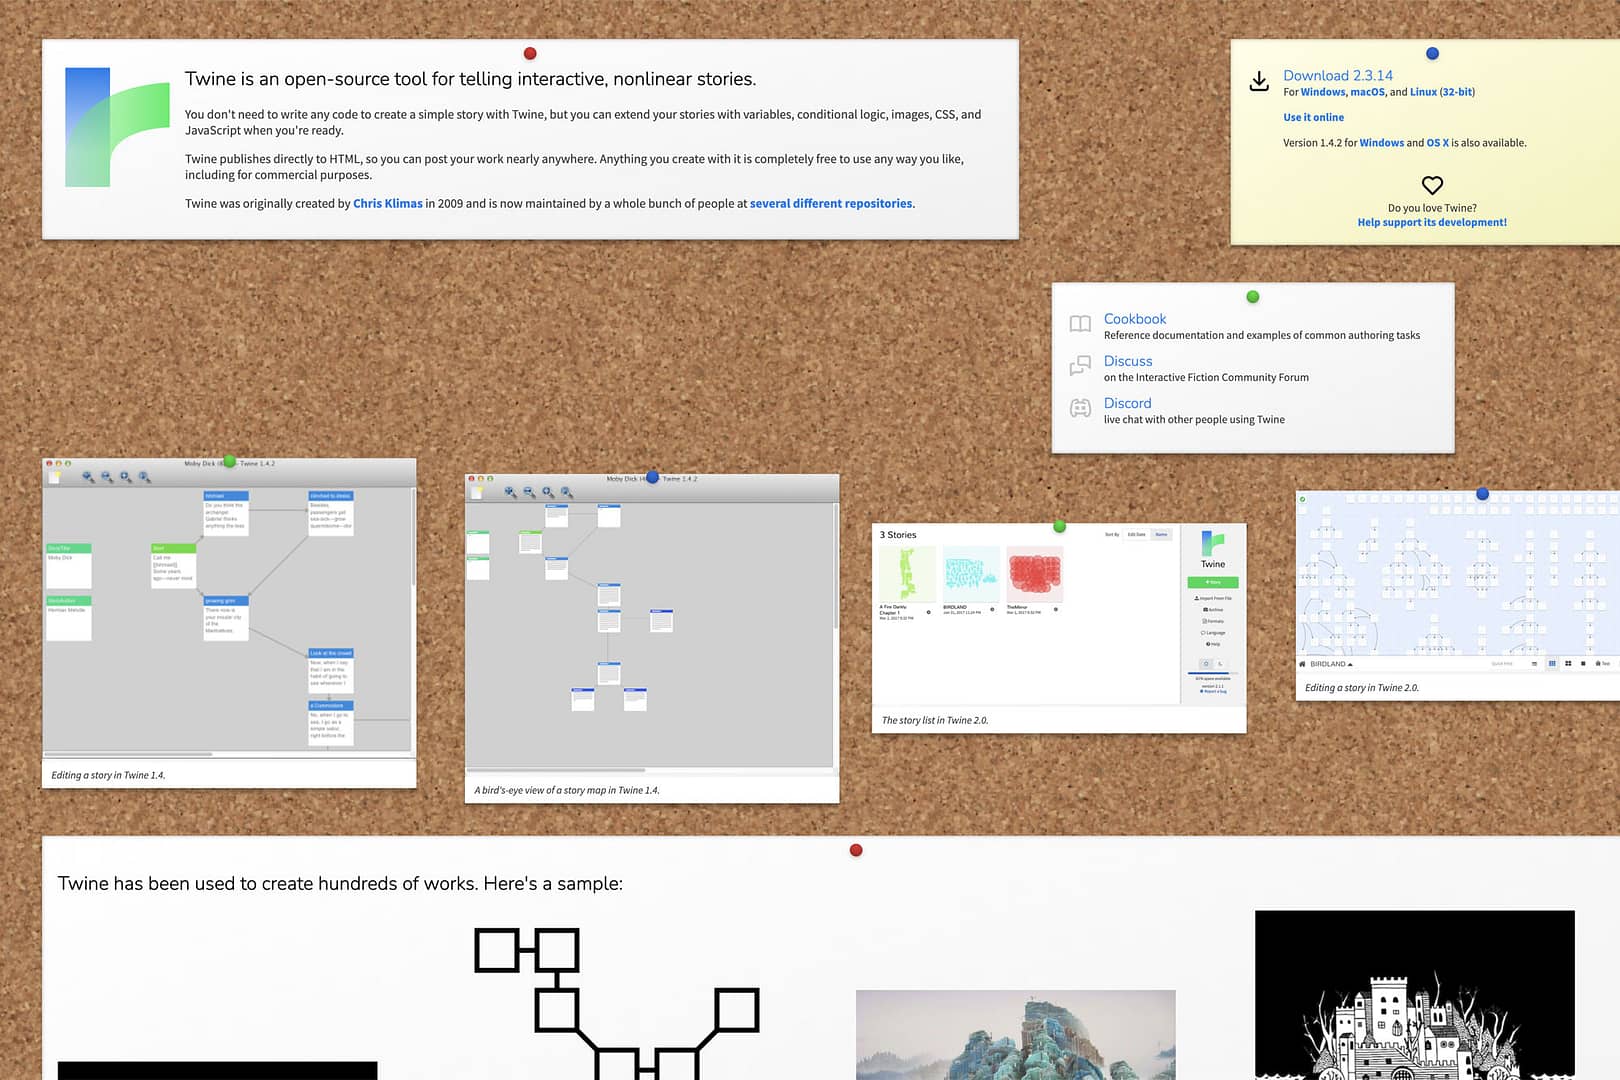1620x1080 pixels.
Task: Open the Discord chat link
Action: click(1128, 403)
